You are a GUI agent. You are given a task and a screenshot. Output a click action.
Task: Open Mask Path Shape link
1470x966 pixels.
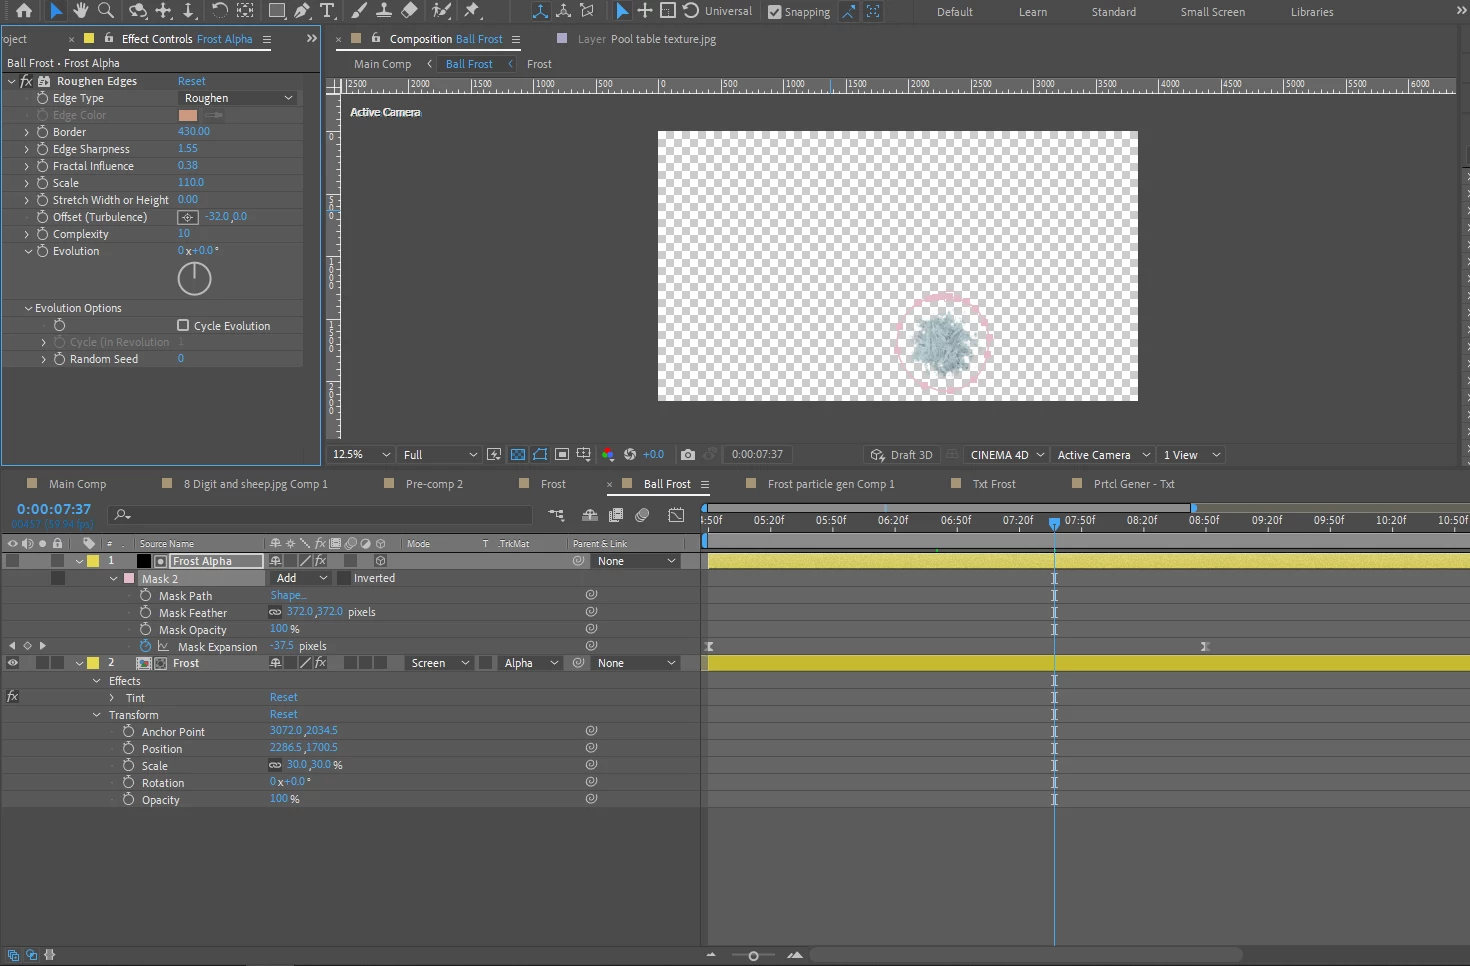click(288, 595)
